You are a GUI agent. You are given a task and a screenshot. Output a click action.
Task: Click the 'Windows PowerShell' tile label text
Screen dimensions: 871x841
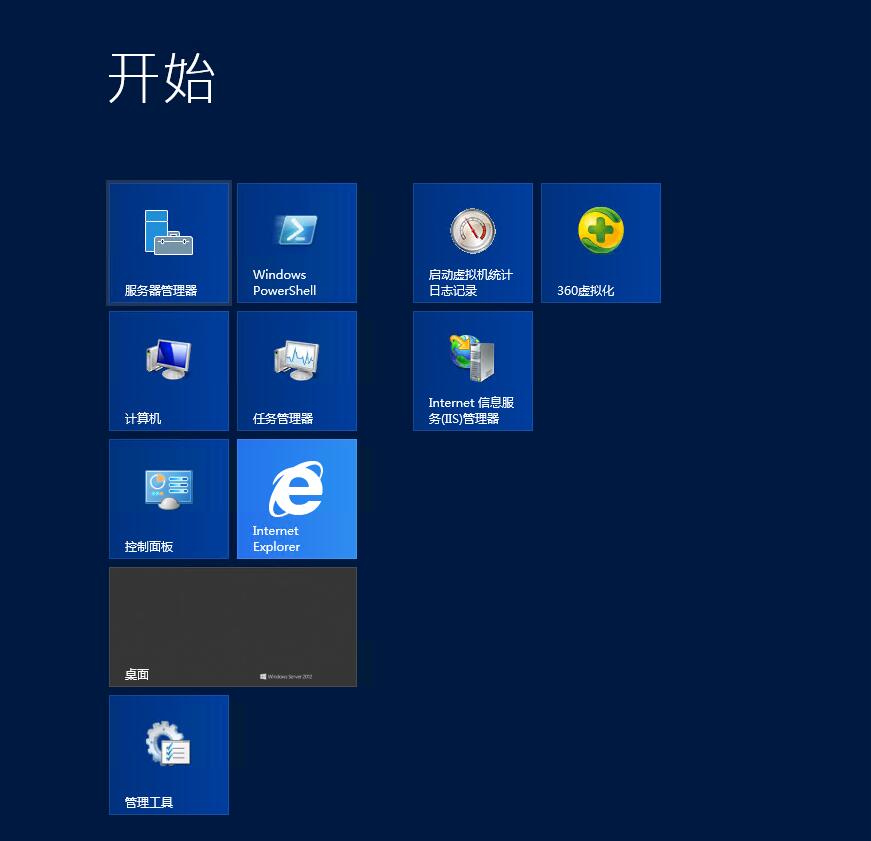point(284,283)
